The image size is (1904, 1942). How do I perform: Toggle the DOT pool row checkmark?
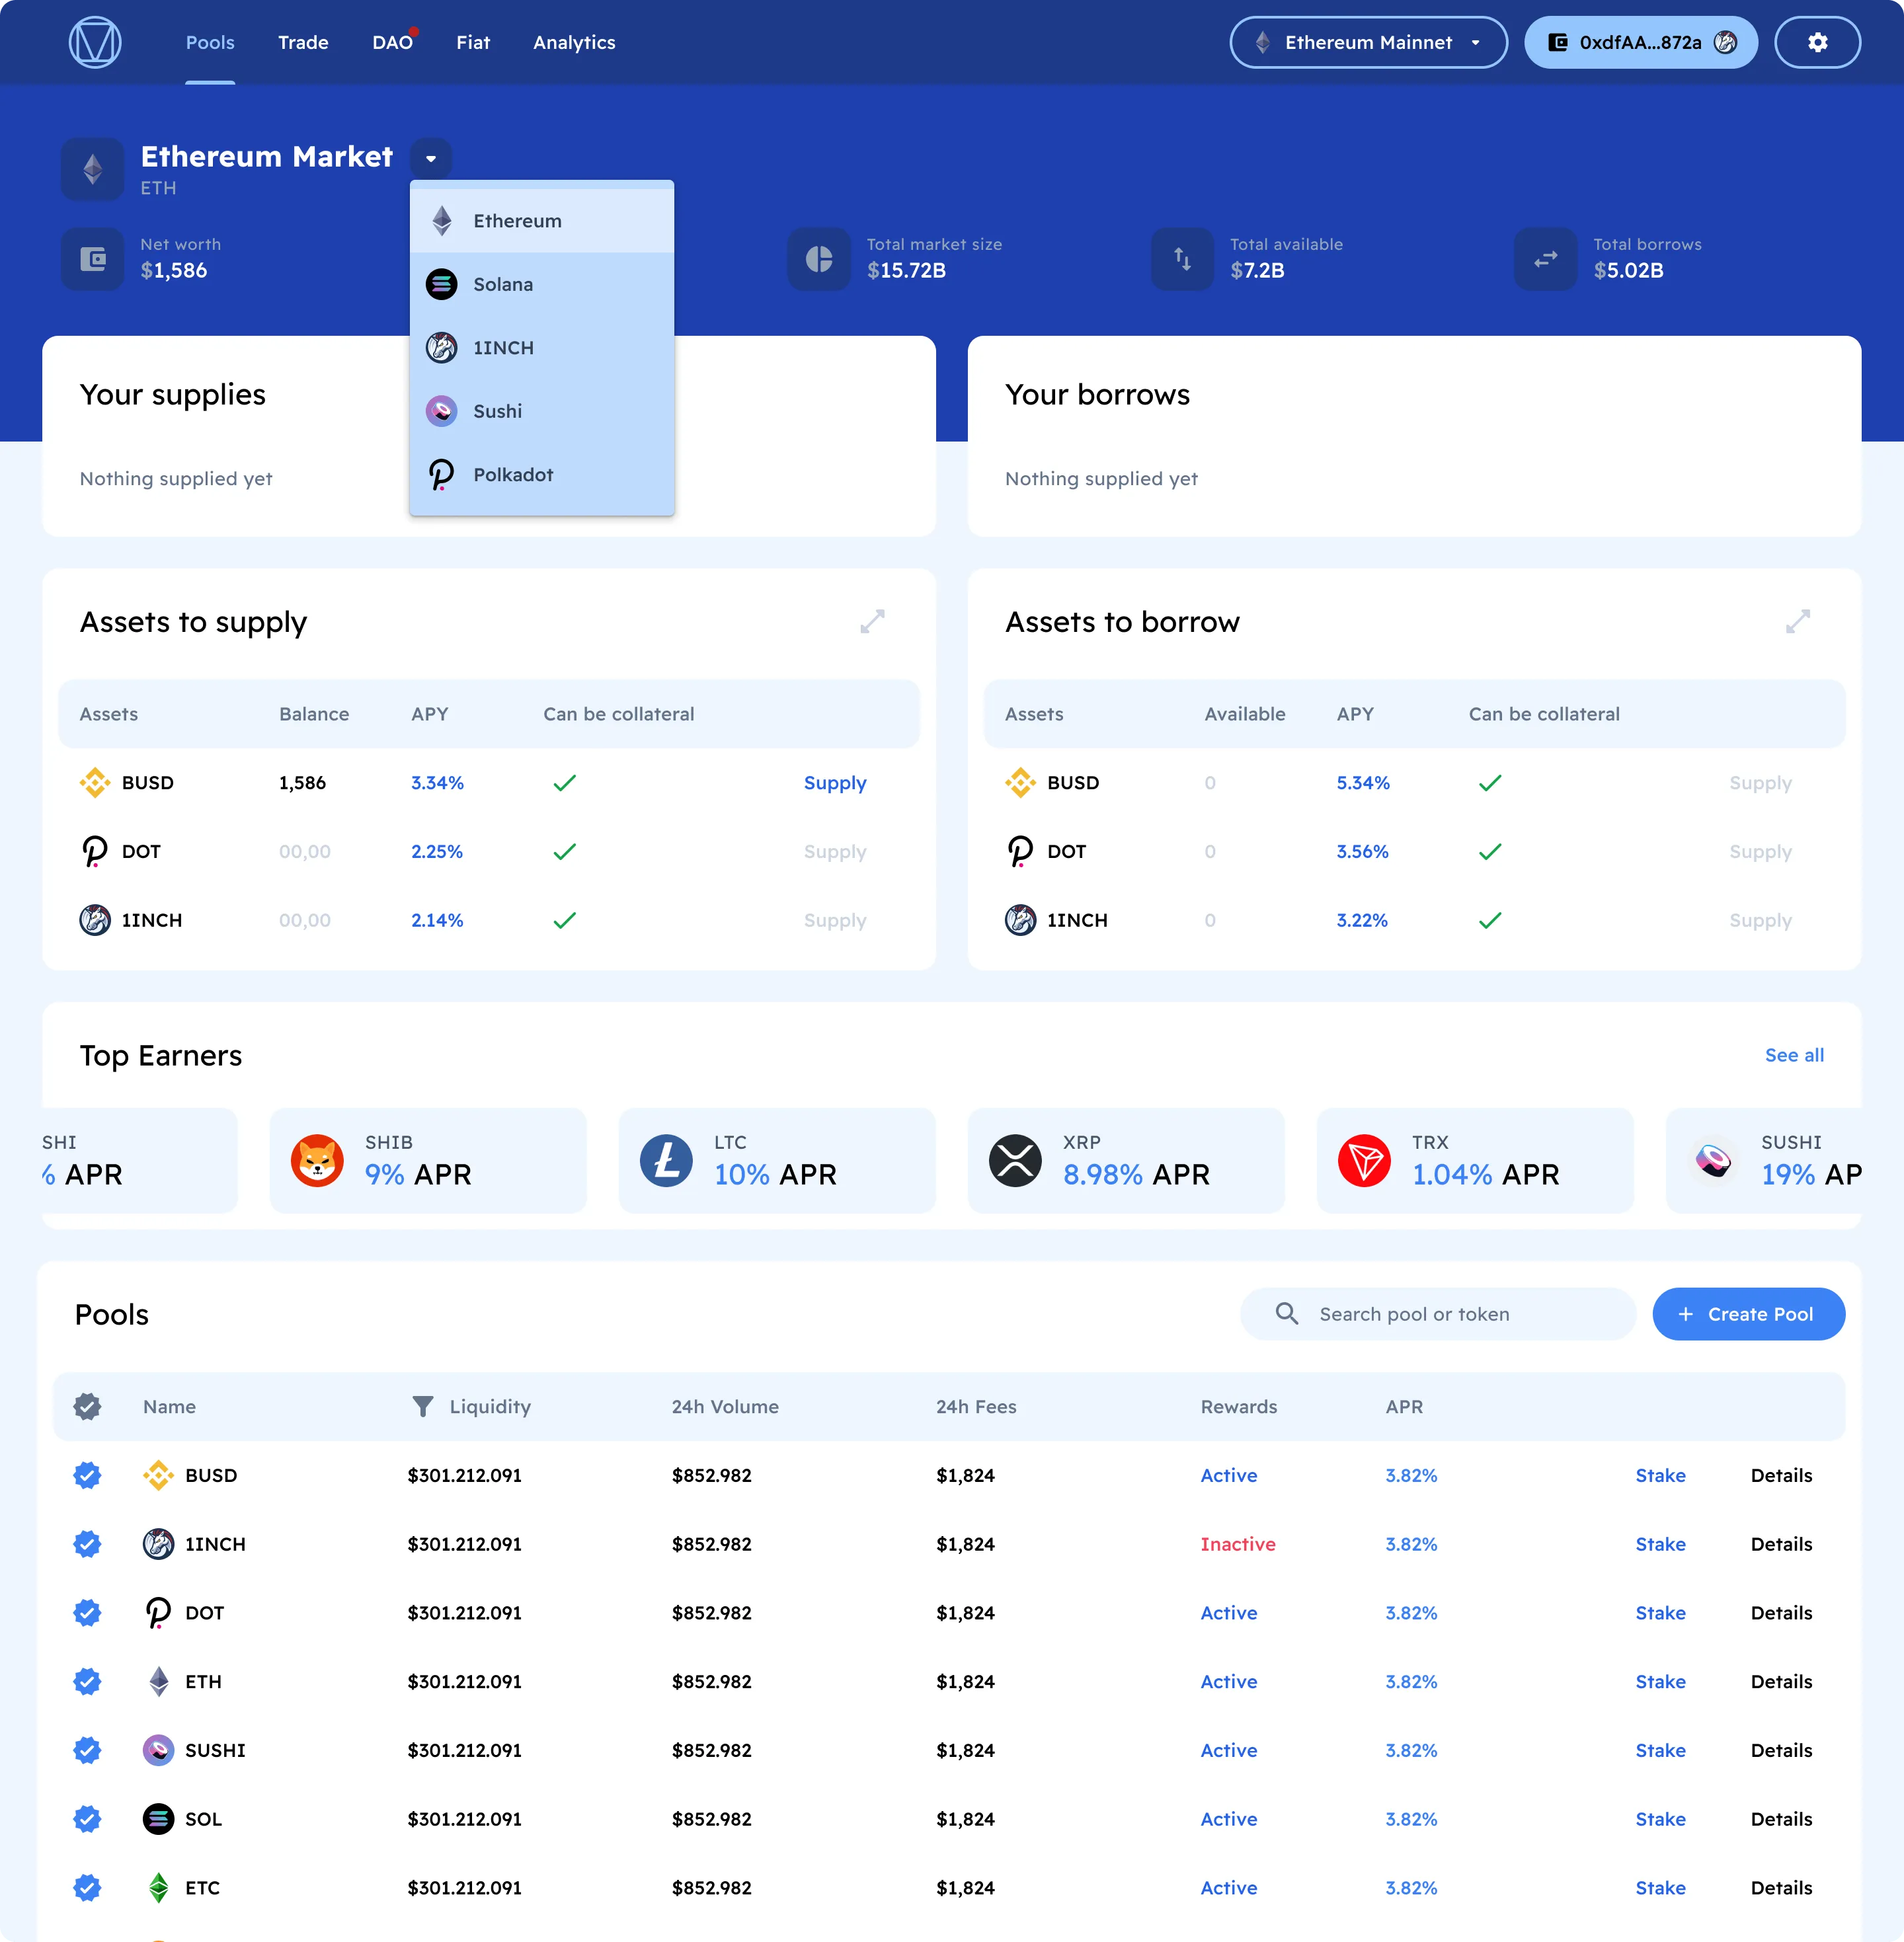click(x=87, y=1612)
